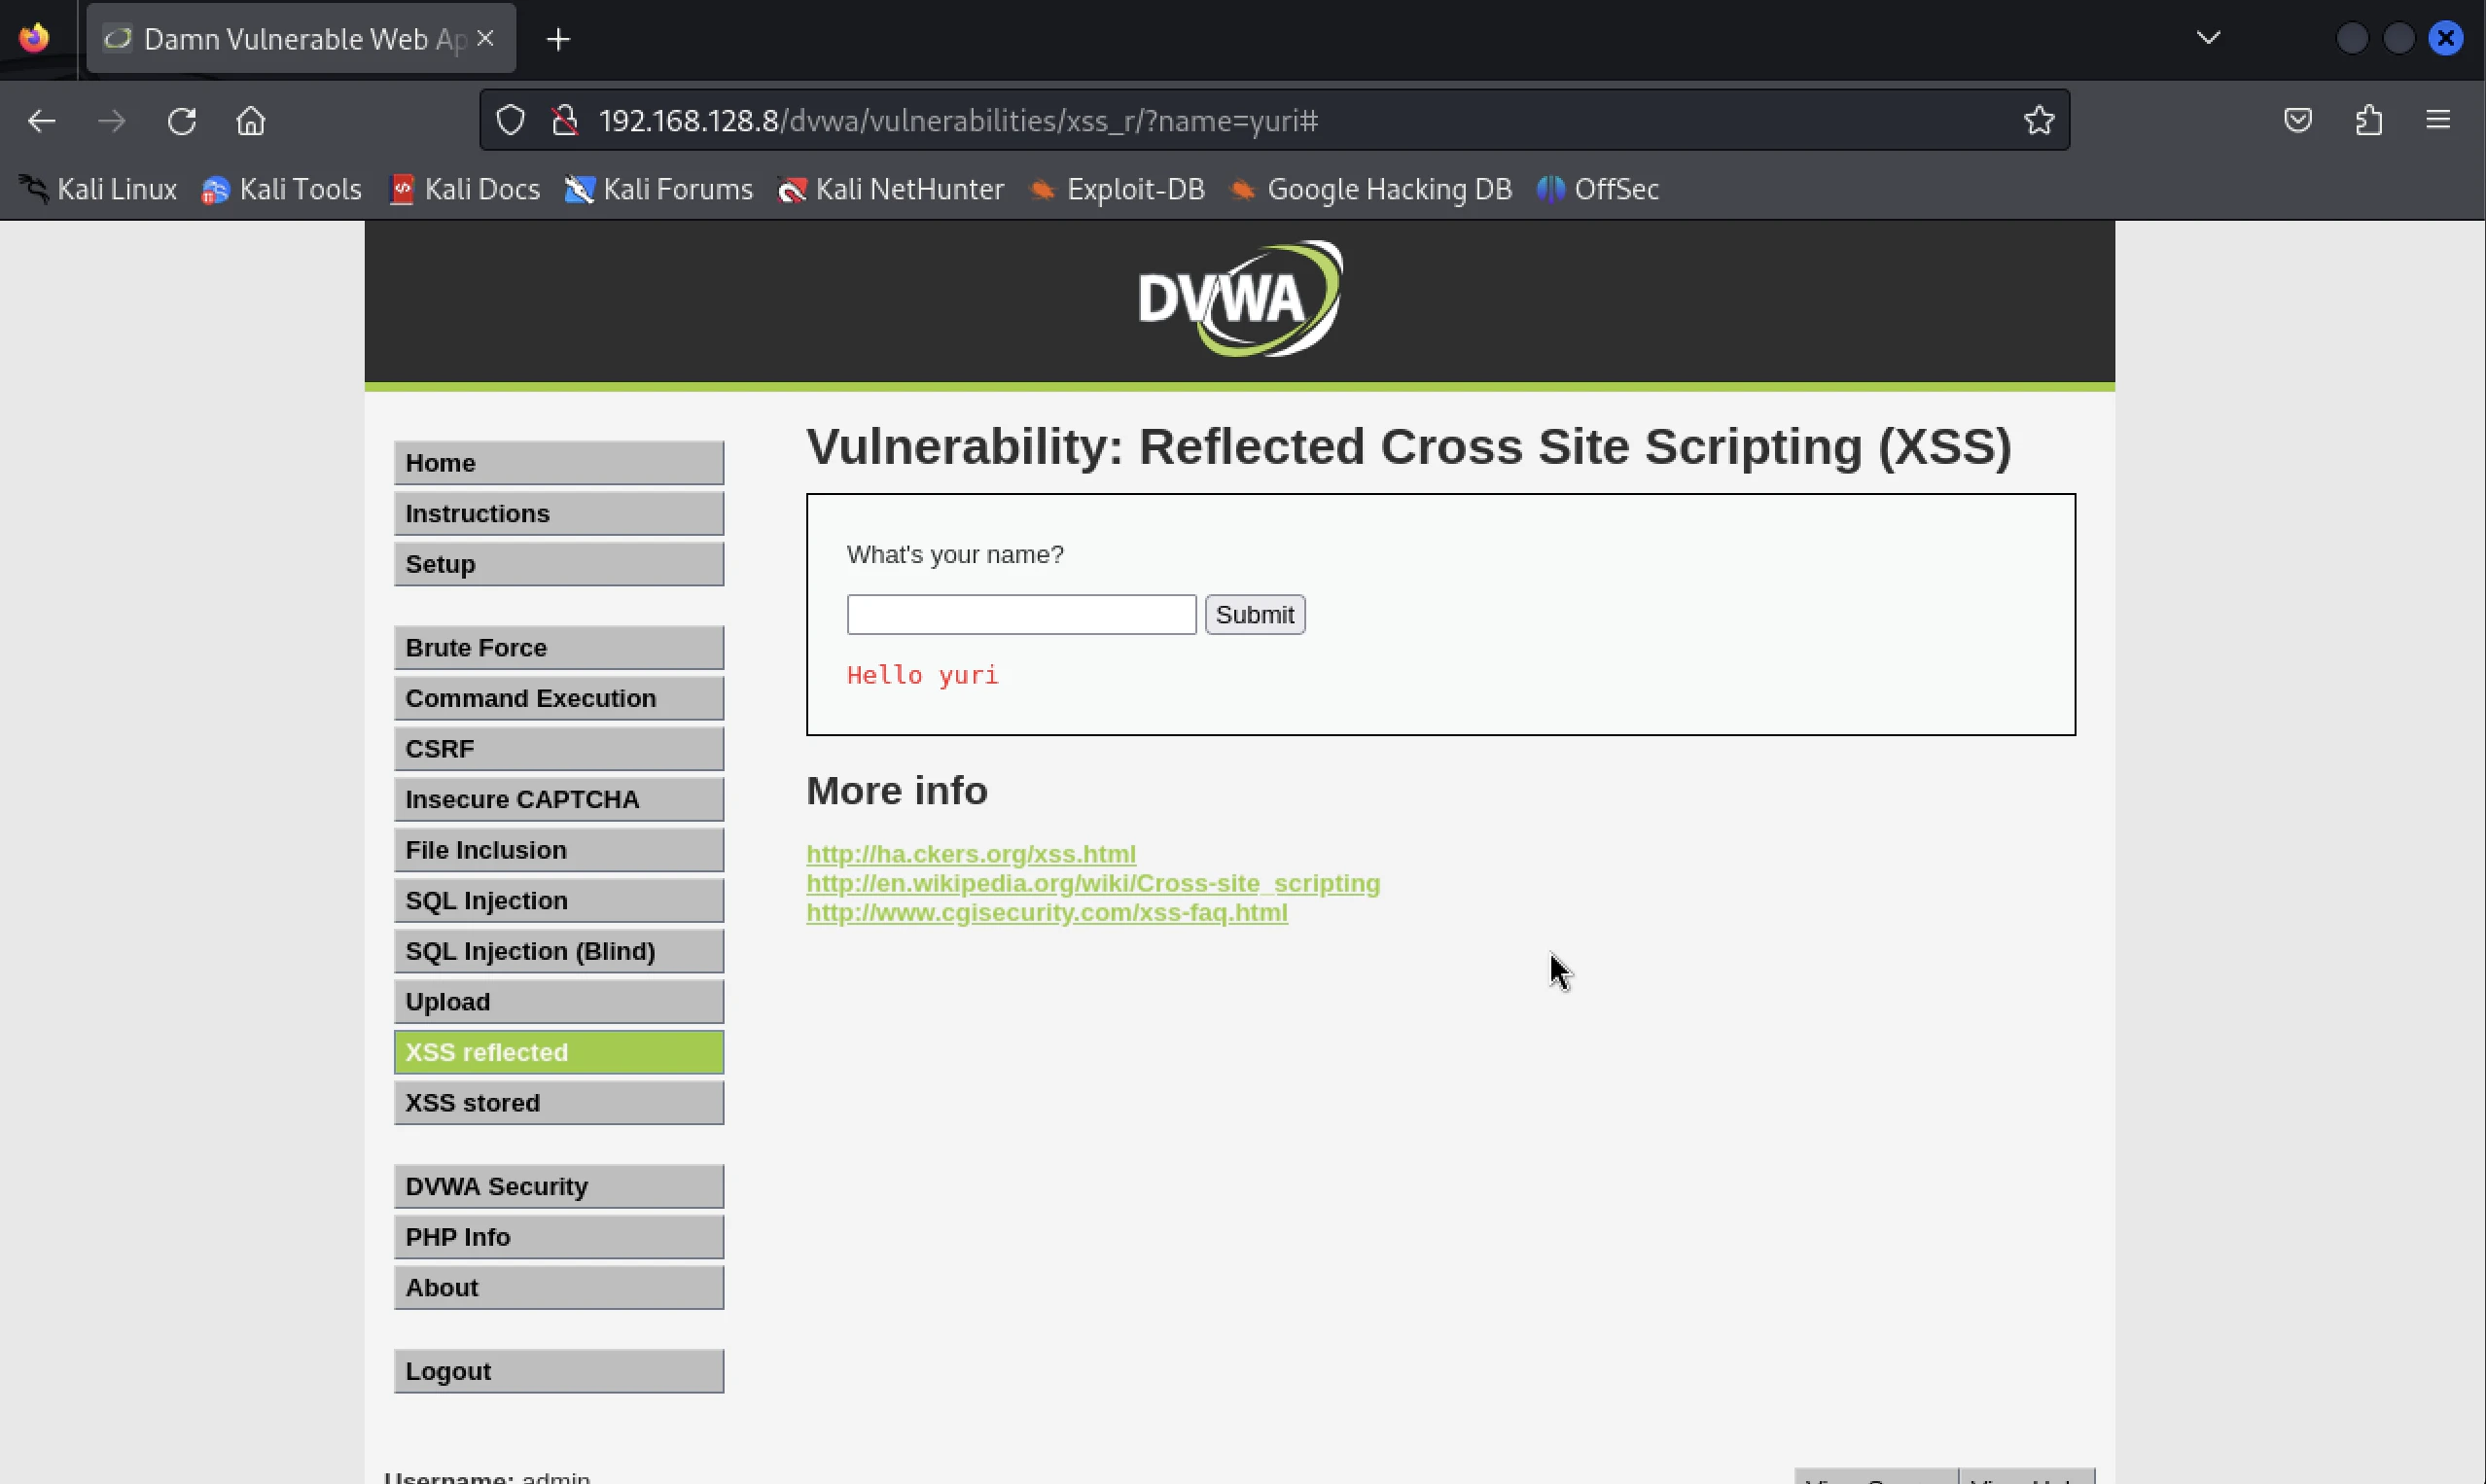Bookmark this page with the star

pos(2039,121)
